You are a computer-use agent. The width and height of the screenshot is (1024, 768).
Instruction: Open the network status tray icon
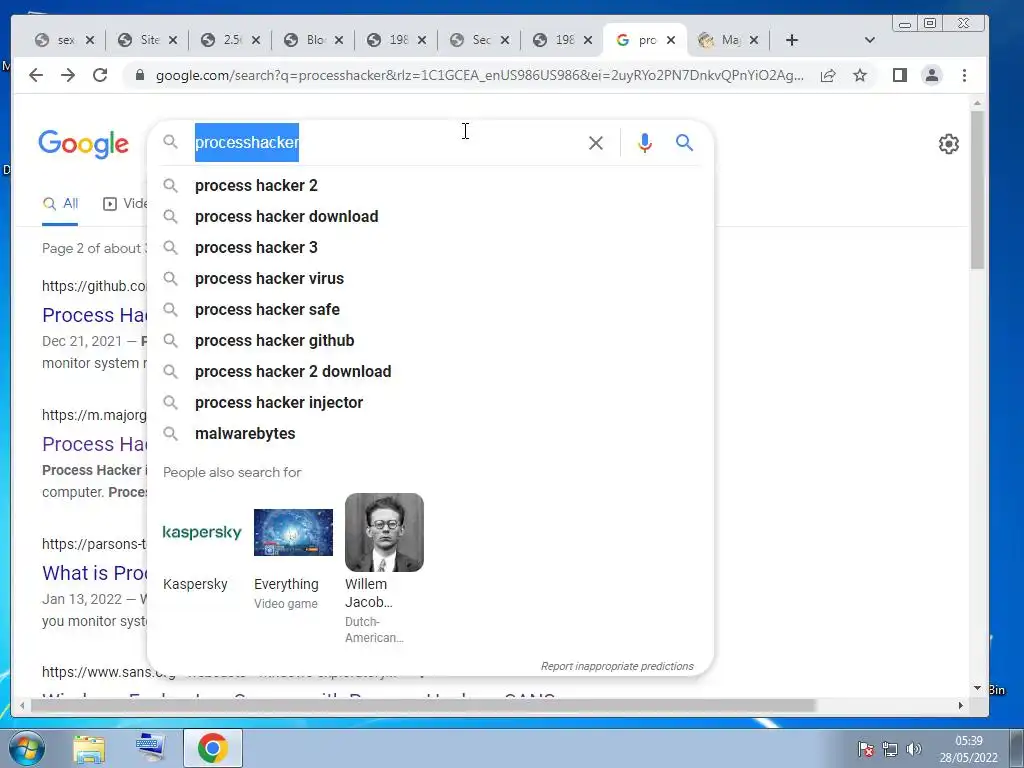pyautogui.click(x=890, y=749)
